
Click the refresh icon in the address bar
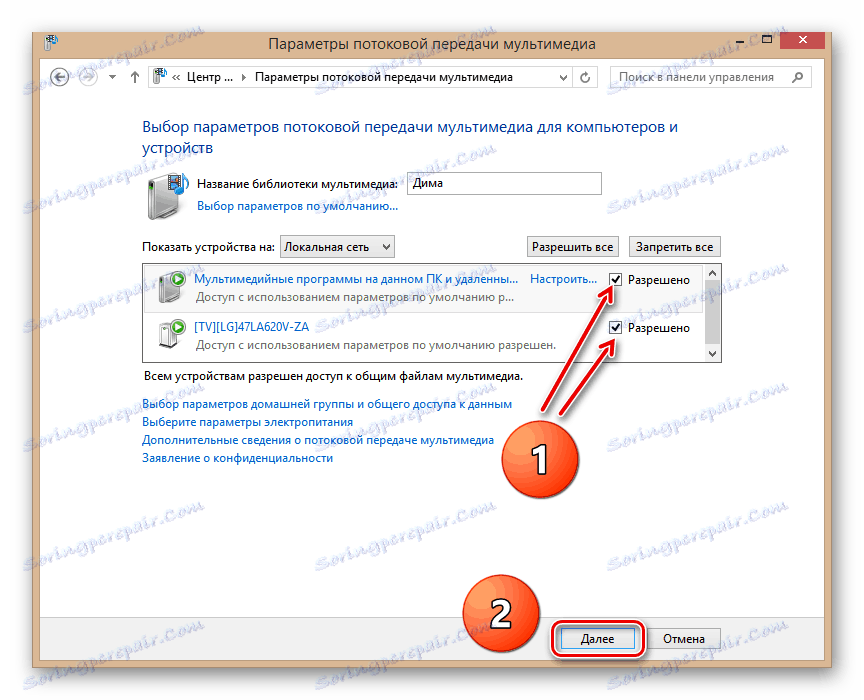[584, 76]
